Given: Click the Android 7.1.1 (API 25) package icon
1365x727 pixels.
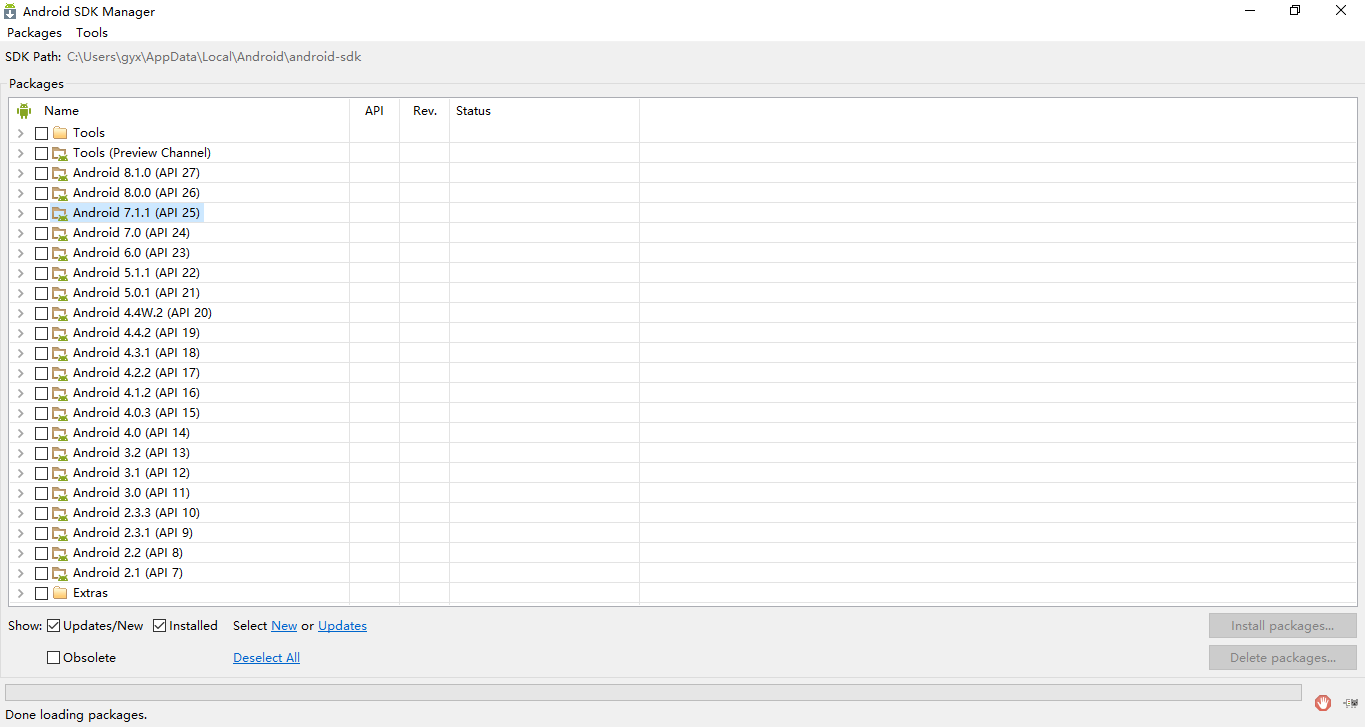Looking at the screenshot, I should click(60, 213).
